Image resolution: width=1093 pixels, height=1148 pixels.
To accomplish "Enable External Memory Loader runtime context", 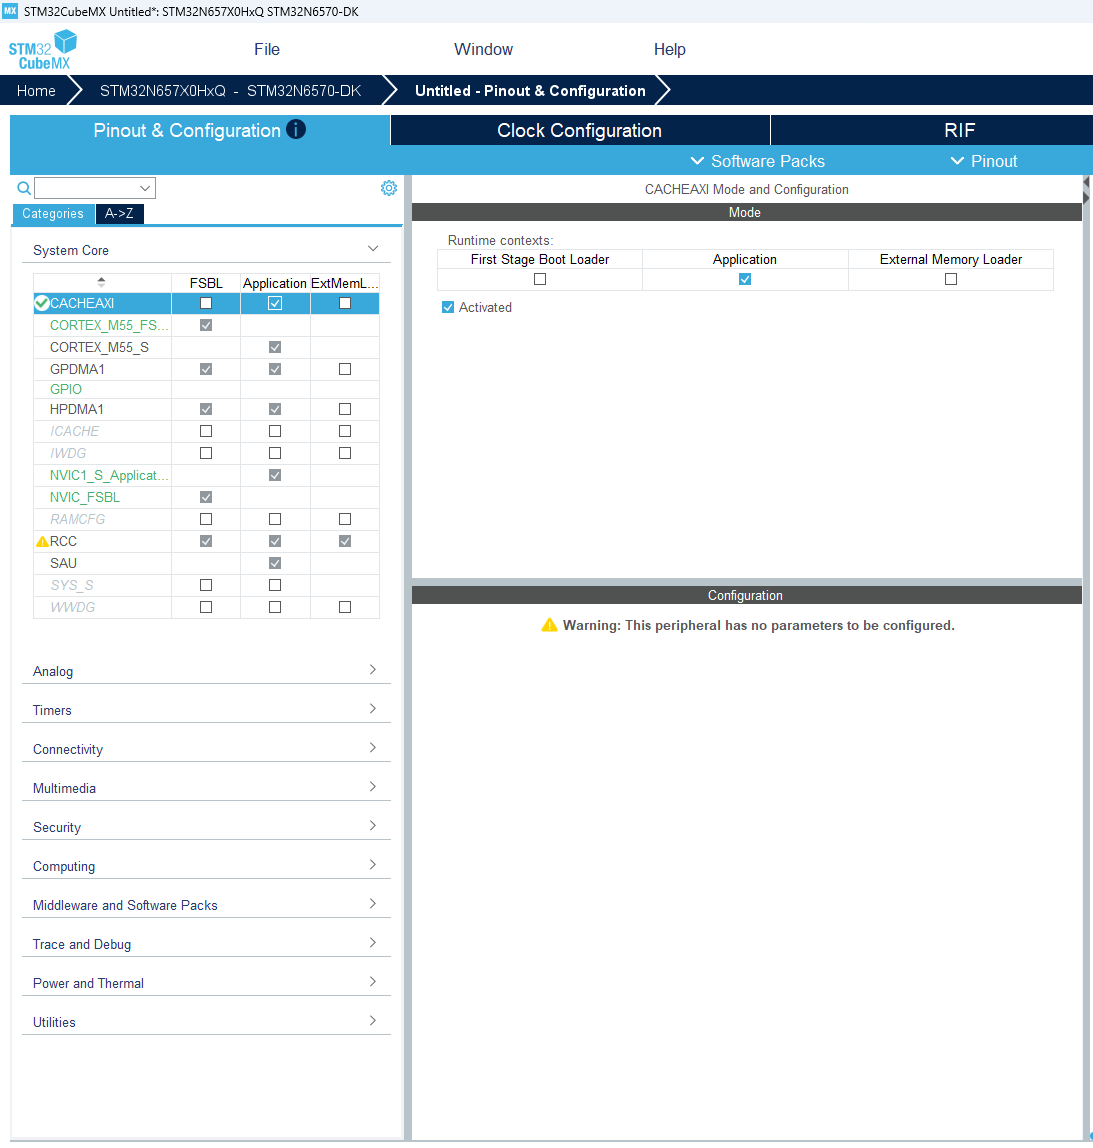I will tap(950, 279).
